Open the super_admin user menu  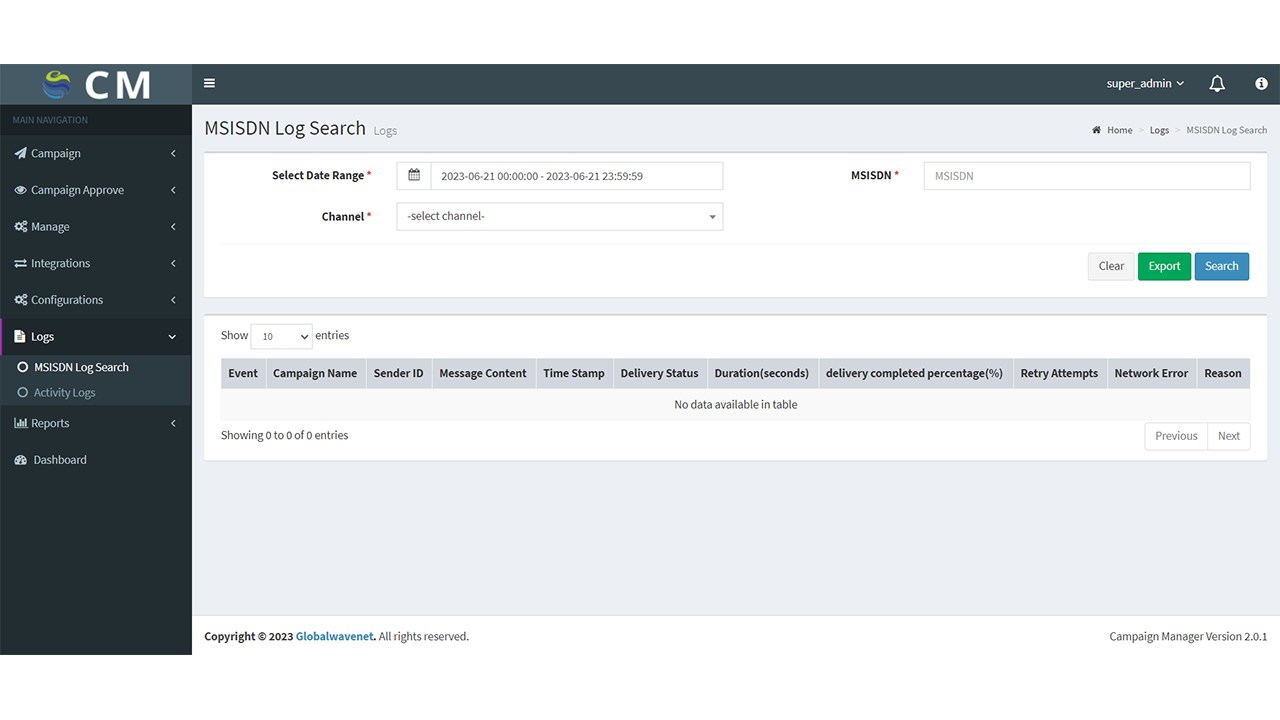point(1145,84)
